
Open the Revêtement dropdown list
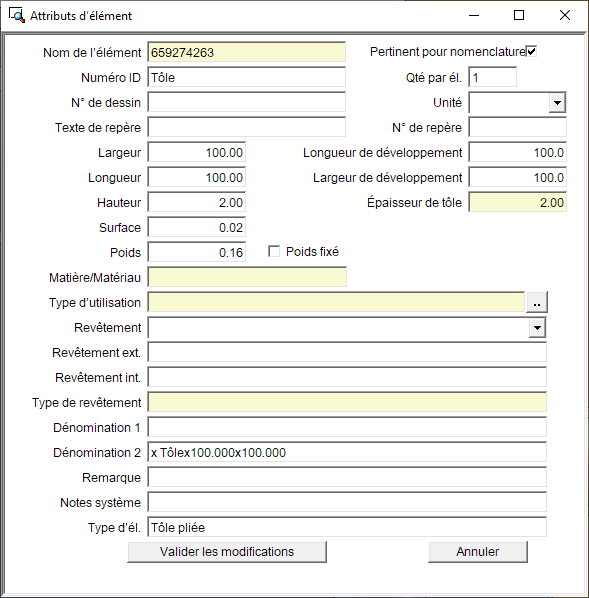pos(537,328)
